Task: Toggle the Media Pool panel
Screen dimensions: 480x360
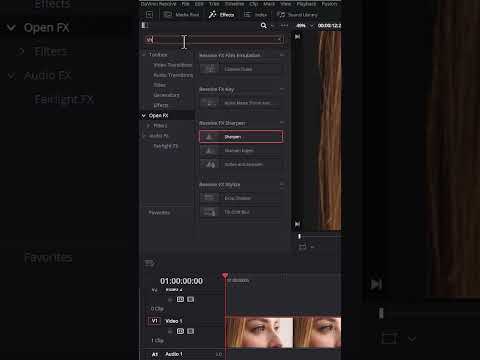Action: point(182,15)
